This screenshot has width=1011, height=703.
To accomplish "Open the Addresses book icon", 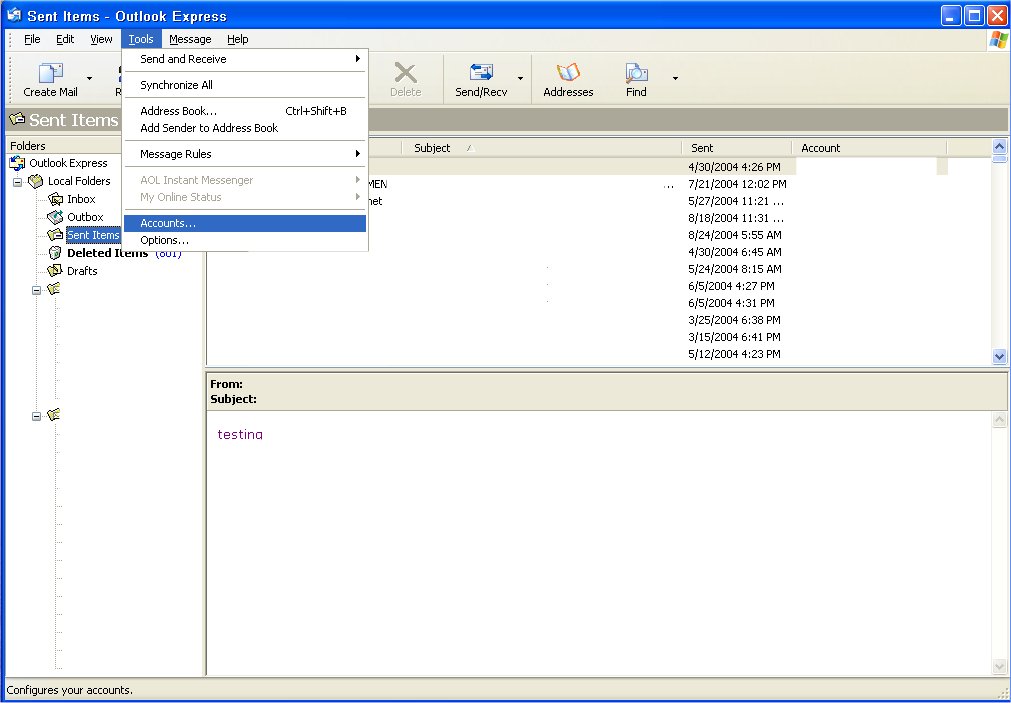I will click(x=568, y=72).
